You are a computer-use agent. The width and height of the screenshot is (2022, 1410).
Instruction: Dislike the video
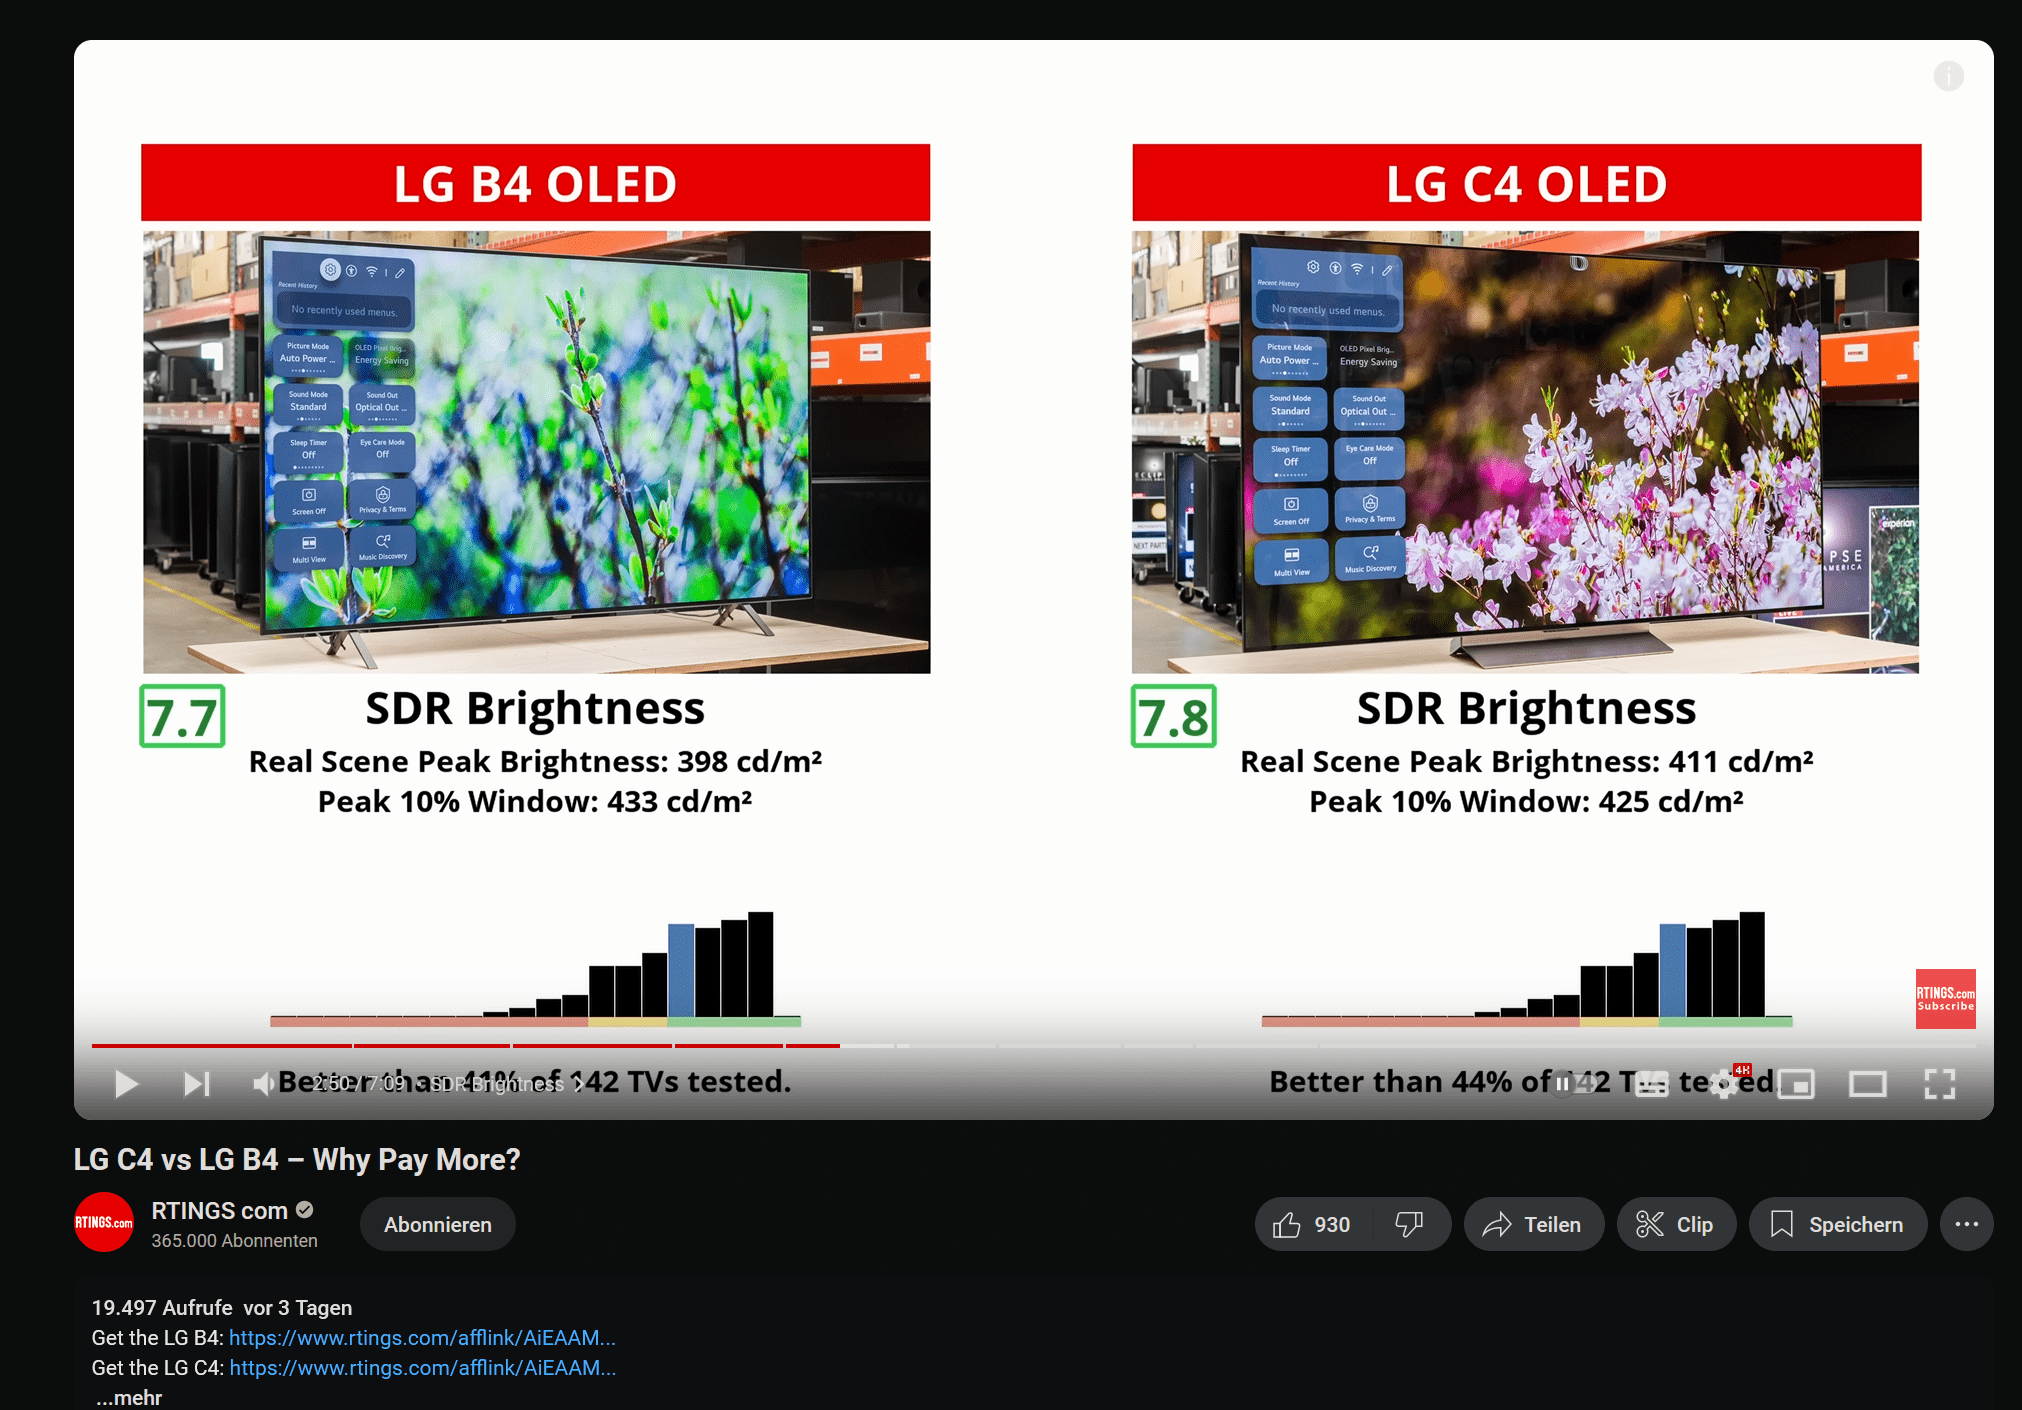(x=1410, y=1224)
